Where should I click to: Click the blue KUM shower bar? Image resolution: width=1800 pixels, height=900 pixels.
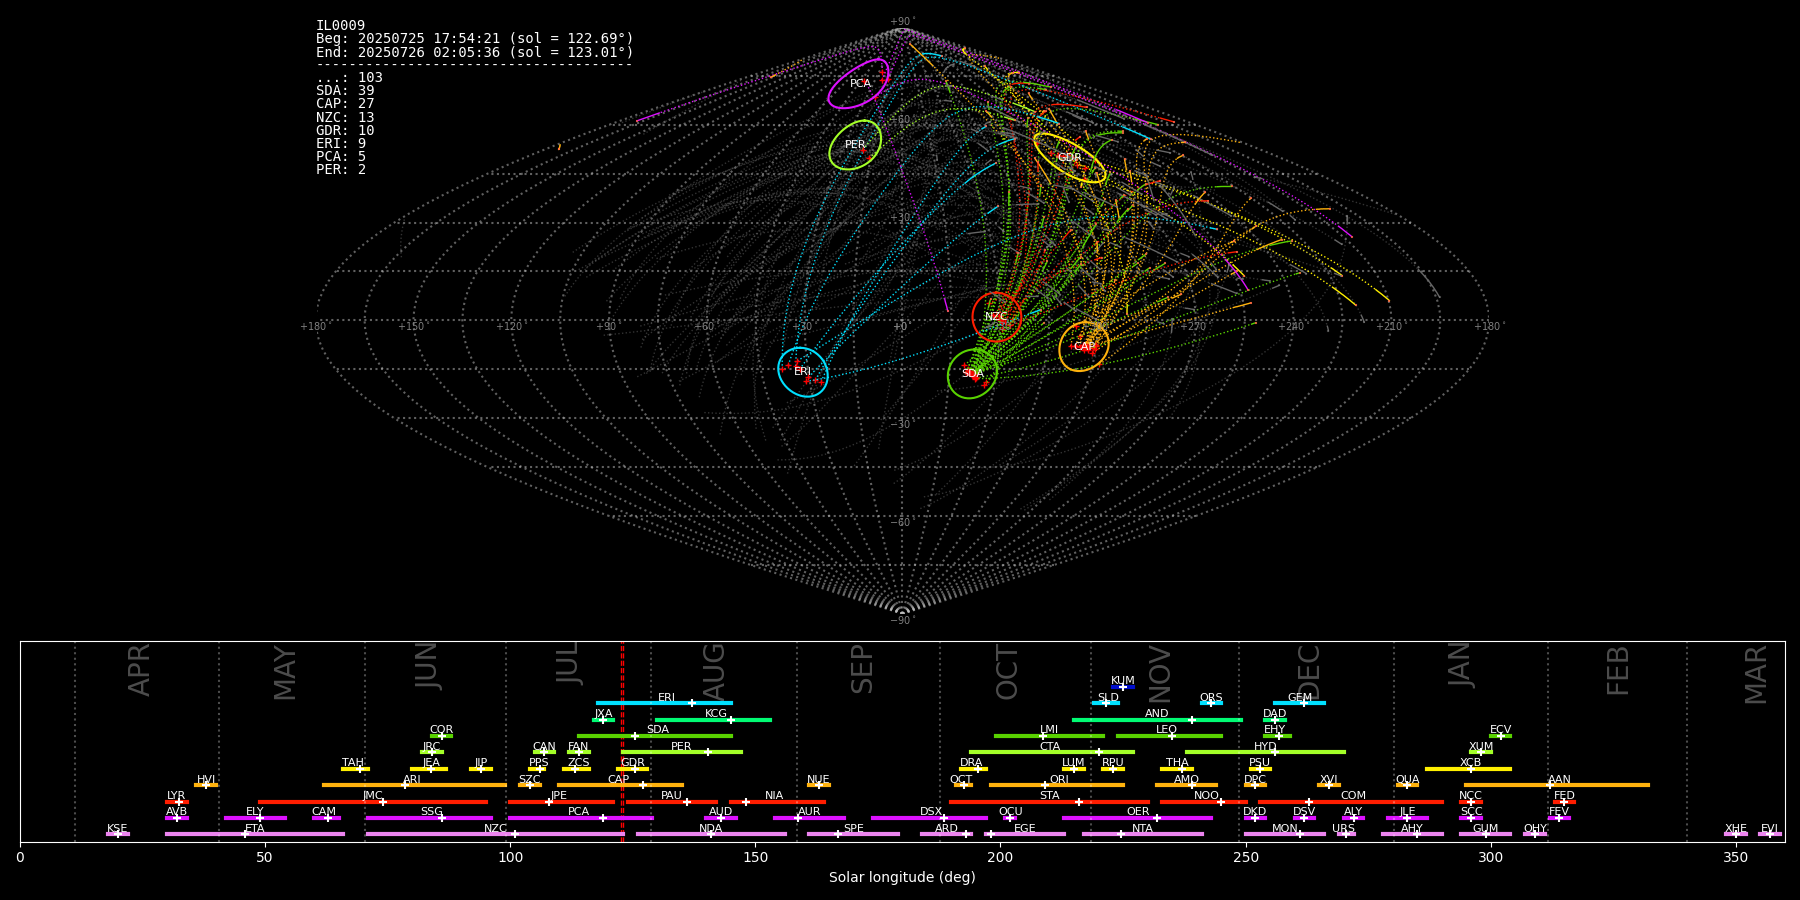click(1123, 687)
